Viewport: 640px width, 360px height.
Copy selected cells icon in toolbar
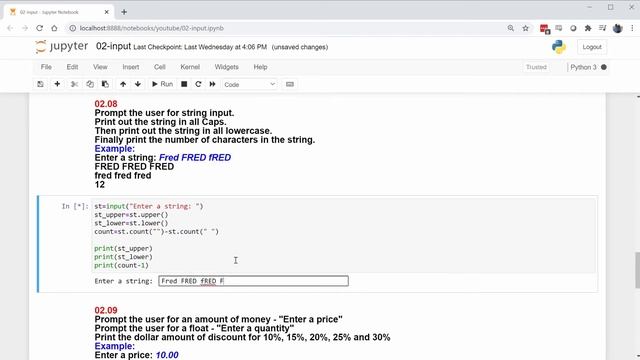coord(90,84)
